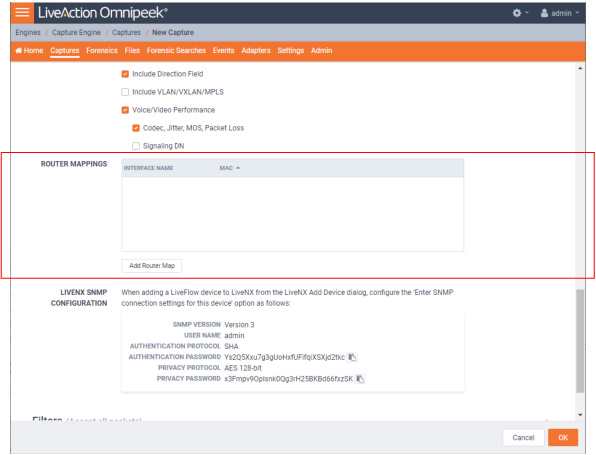596x455 pixels.
Task: Click the admin user profile icon
Action: [x=544, y=13]
